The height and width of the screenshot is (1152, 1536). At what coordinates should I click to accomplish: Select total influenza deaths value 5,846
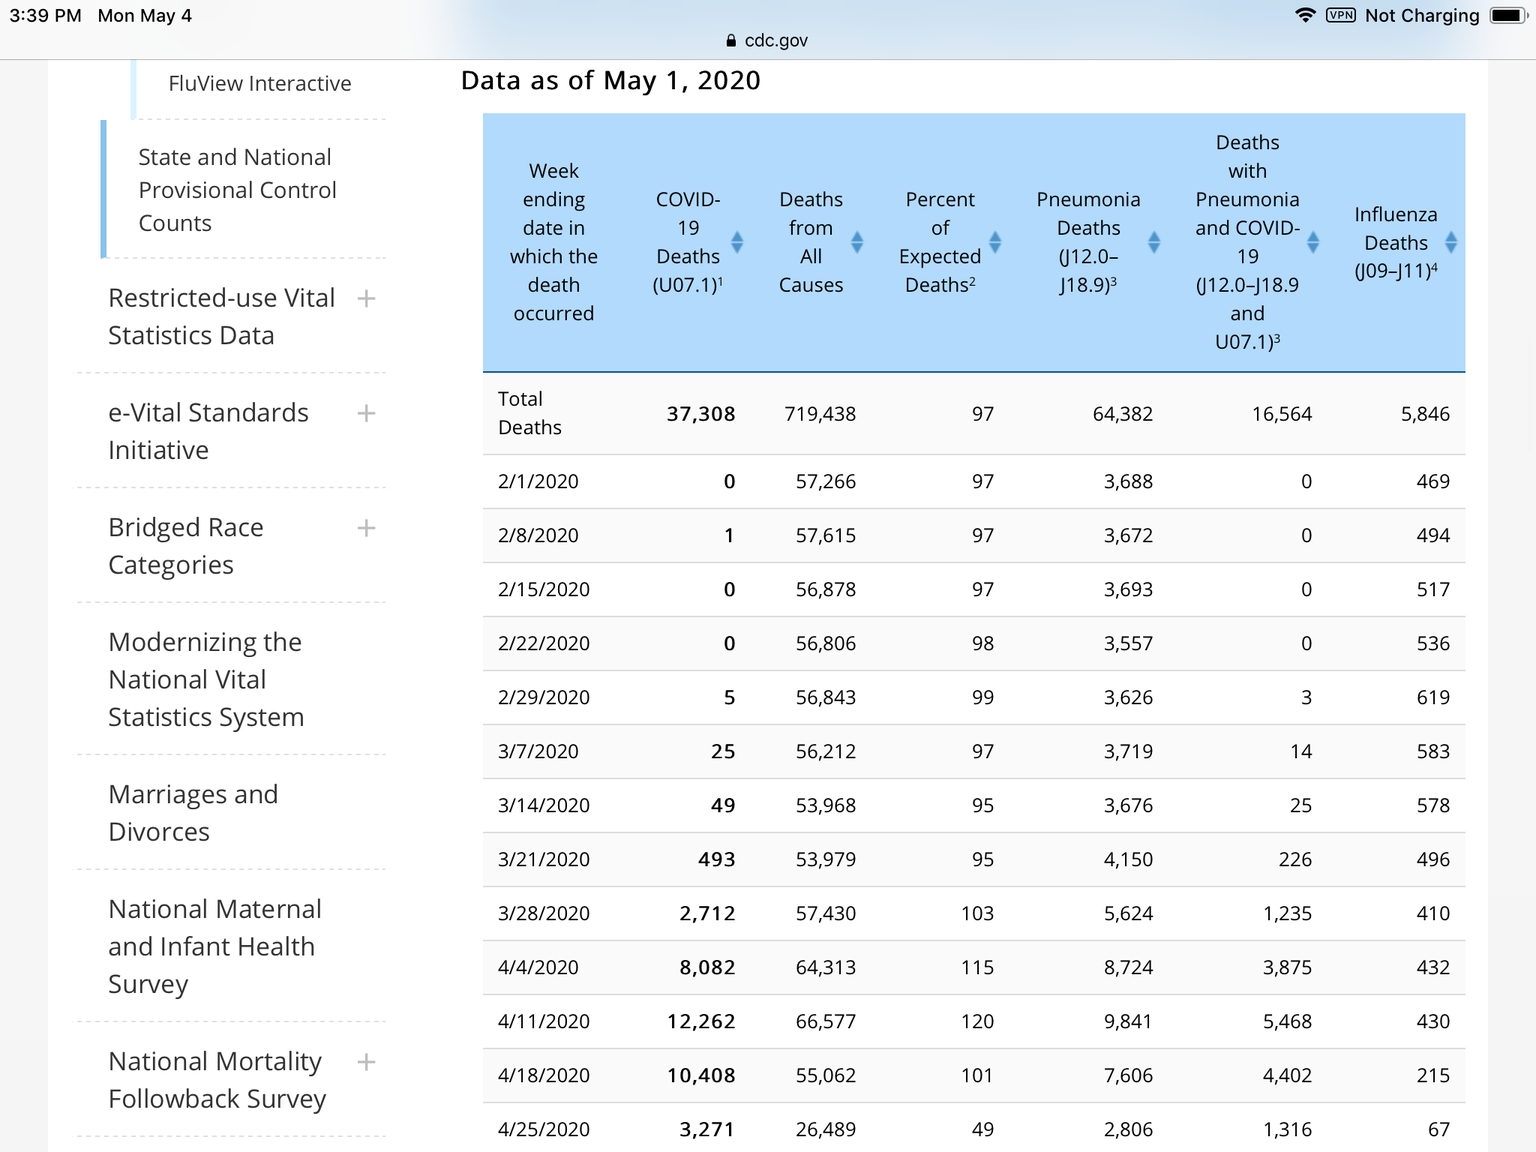coord(1425,414)
